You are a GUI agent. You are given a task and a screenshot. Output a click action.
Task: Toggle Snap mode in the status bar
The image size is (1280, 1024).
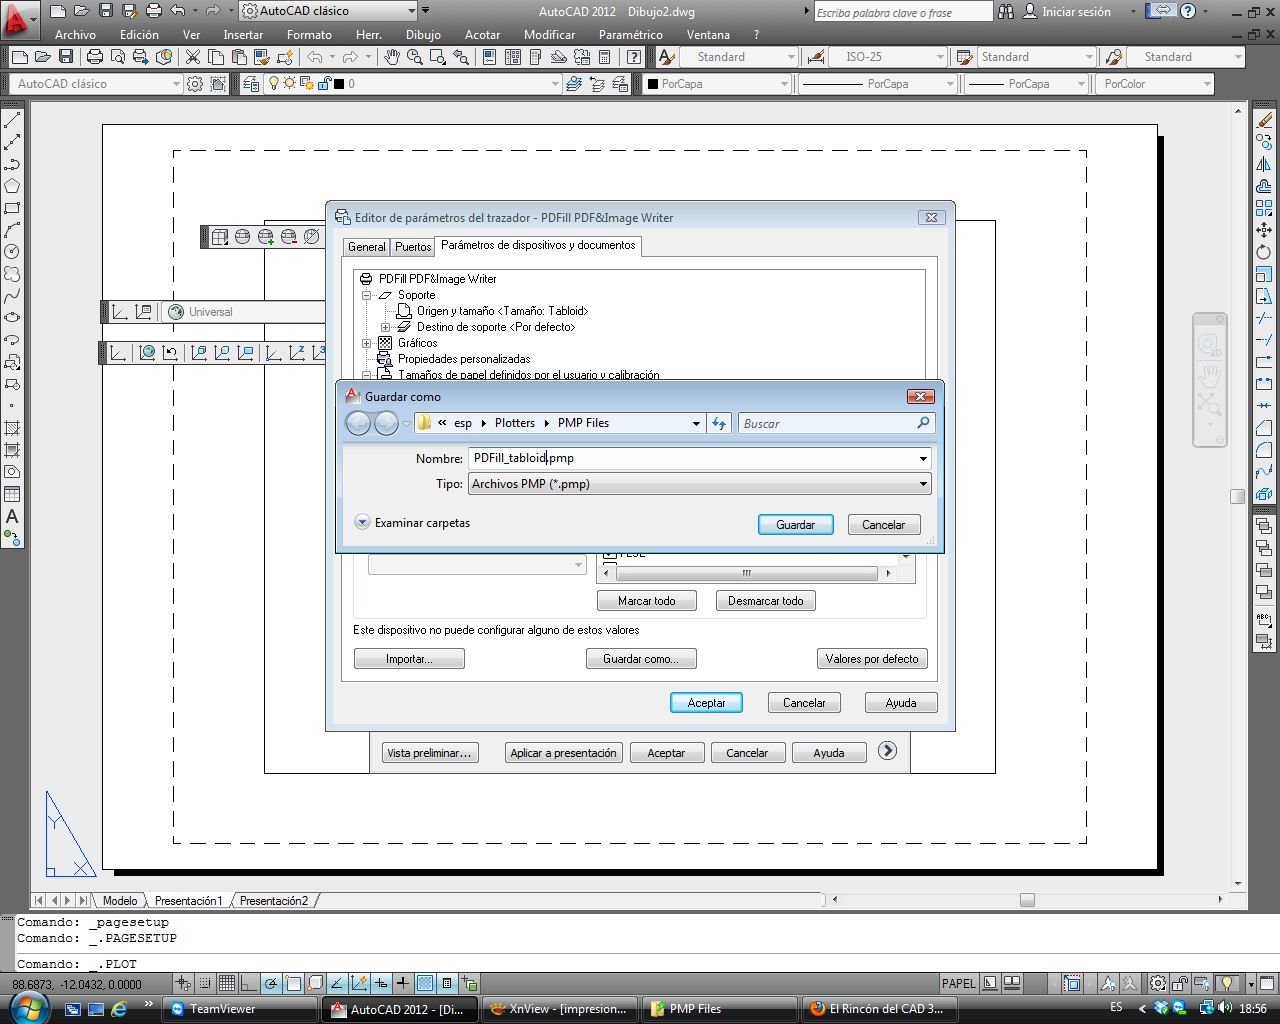click(x=205, y=983)
